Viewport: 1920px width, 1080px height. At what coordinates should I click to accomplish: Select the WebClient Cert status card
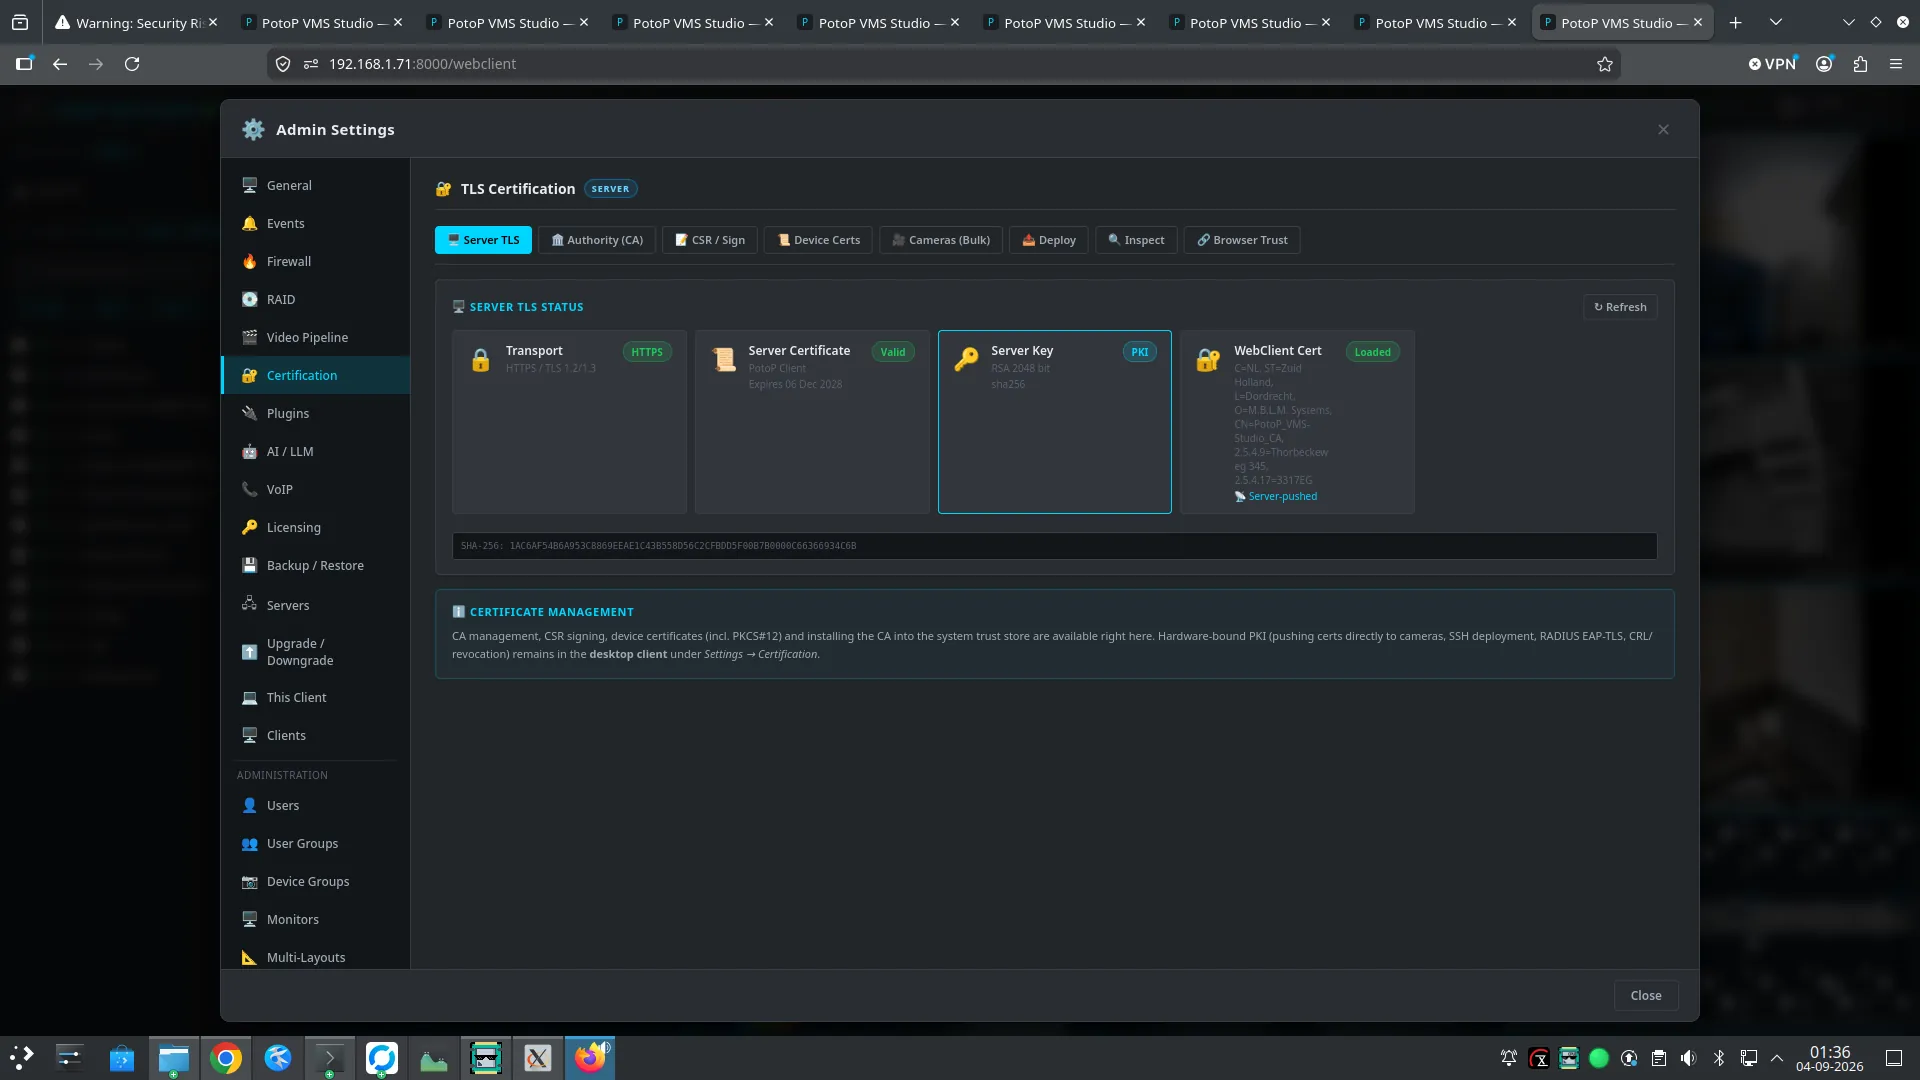tap(1297, 422)
